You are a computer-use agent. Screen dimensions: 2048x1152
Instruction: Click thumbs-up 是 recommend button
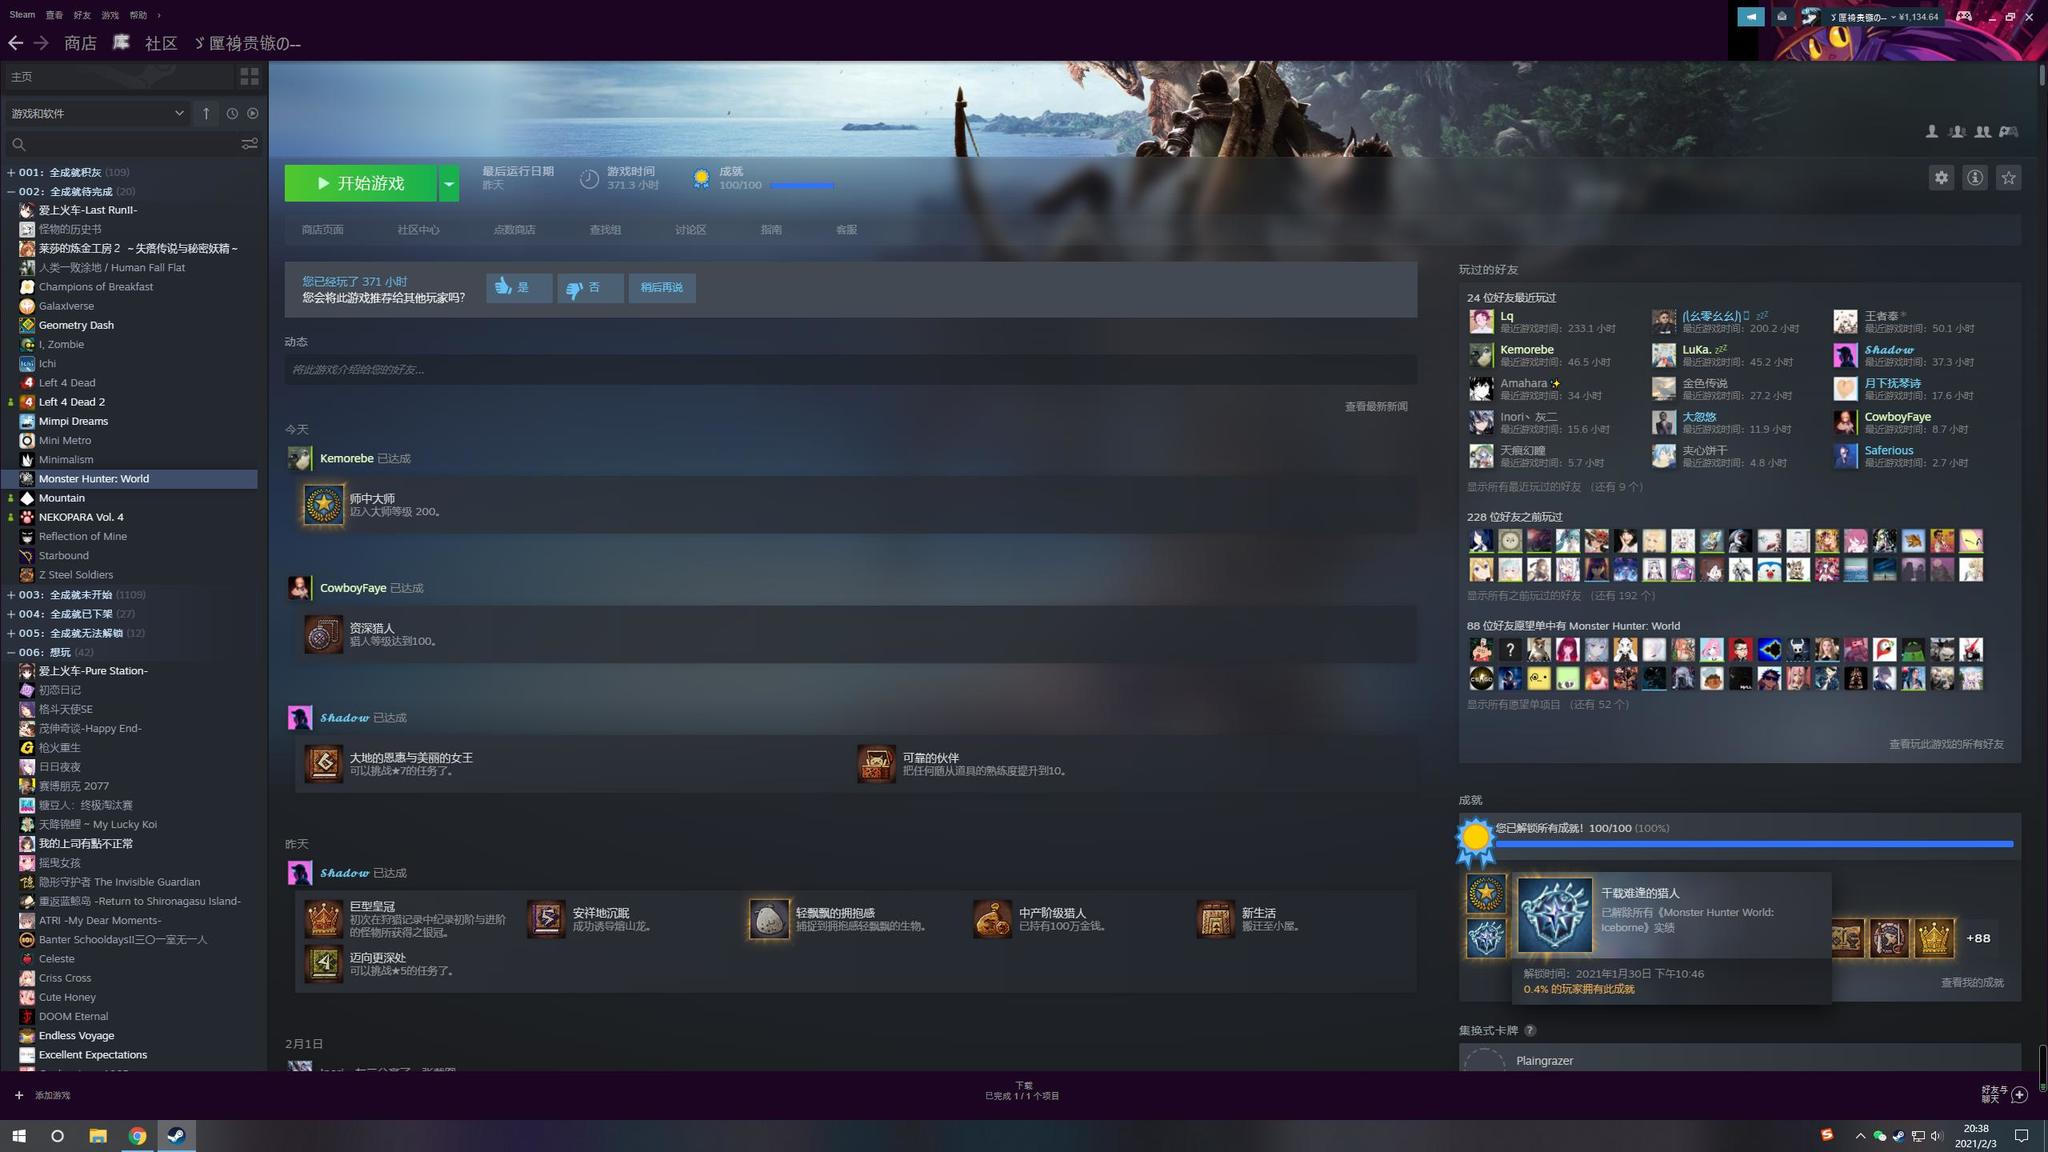pos(518,288)
